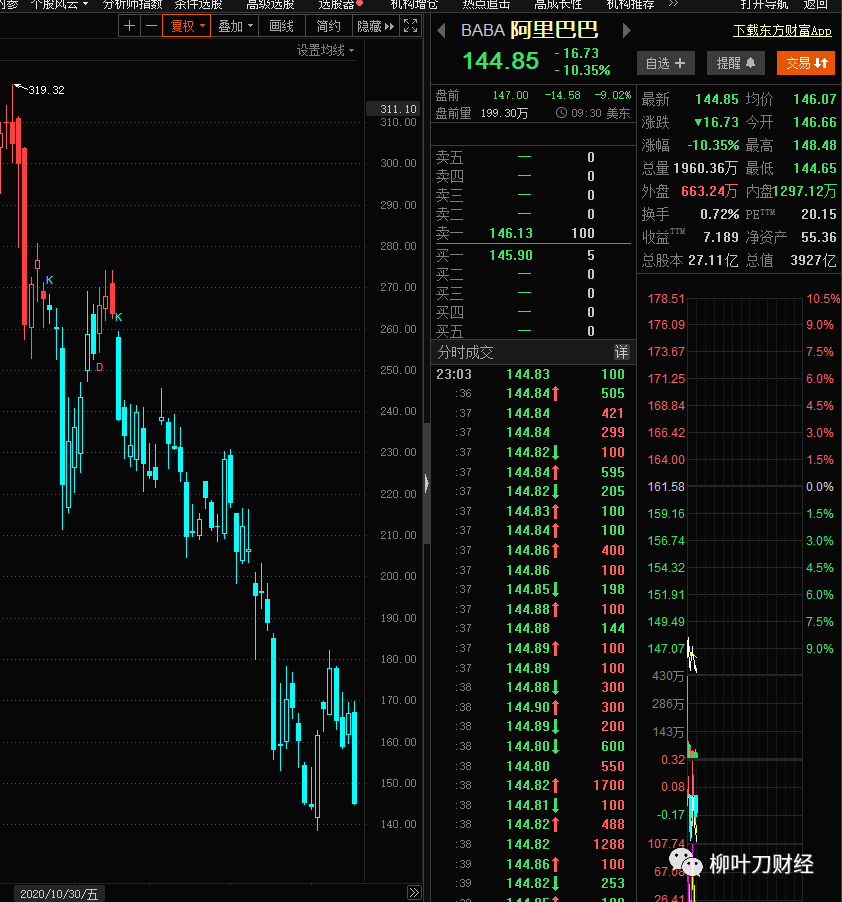Toggle the 隐藏 panel button

tap(376, 26)
